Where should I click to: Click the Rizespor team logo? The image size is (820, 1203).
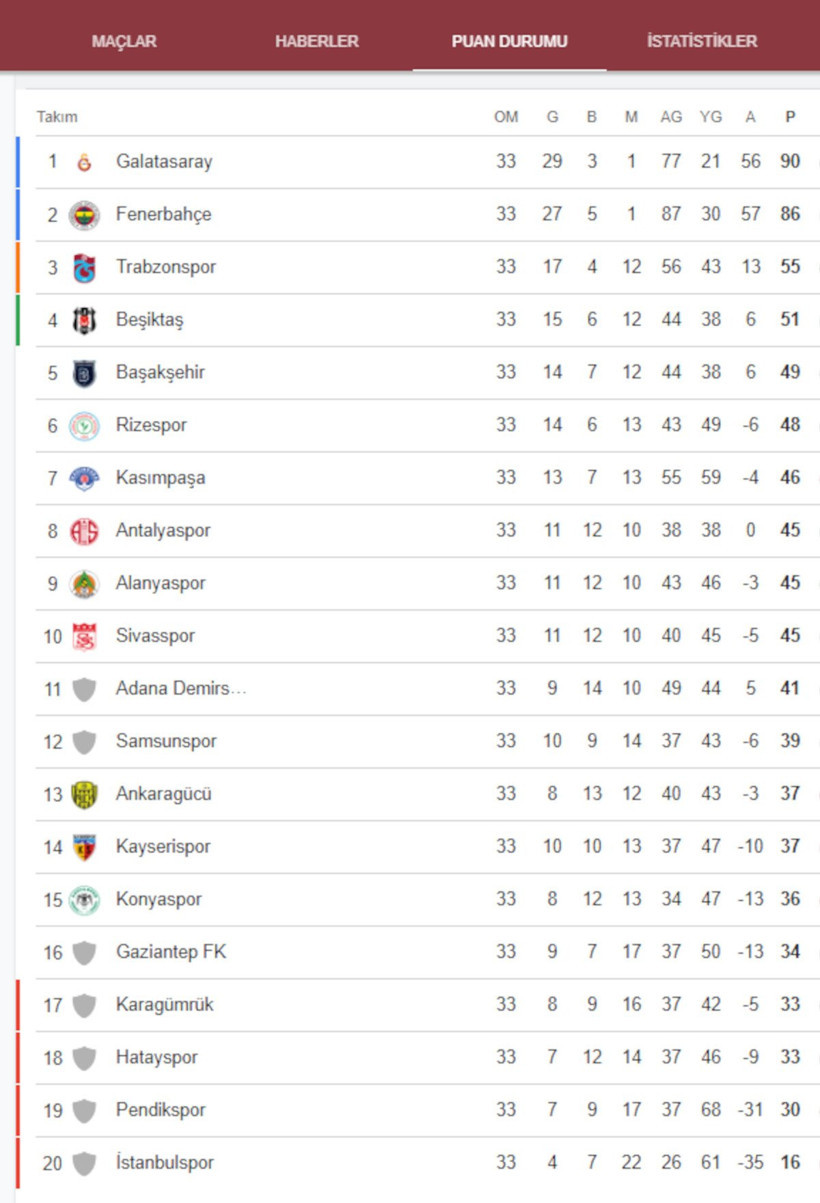84,426
